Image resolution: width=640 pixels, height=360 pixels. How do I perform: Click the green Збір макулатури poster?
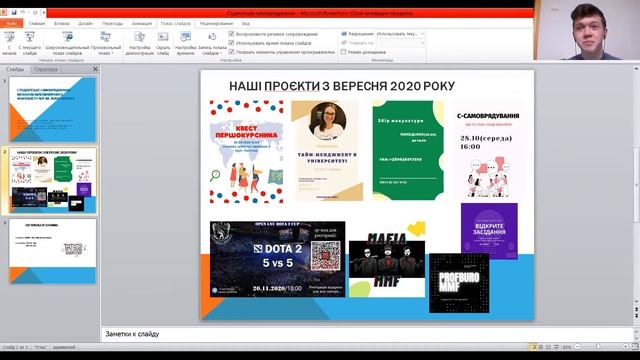pyautogui.click(x=408, y=151)
